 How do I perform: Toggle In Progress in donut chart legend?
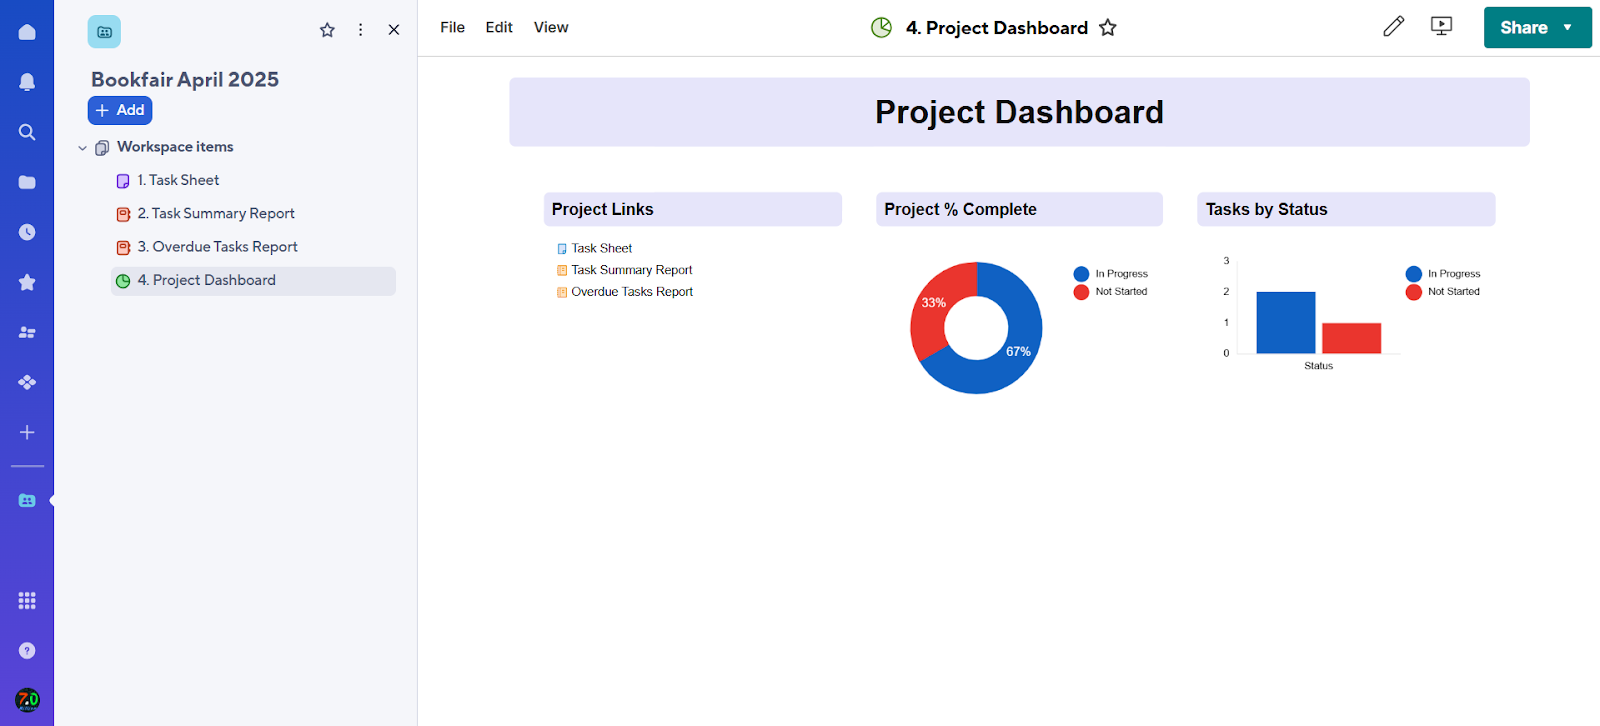point(1110,274)
